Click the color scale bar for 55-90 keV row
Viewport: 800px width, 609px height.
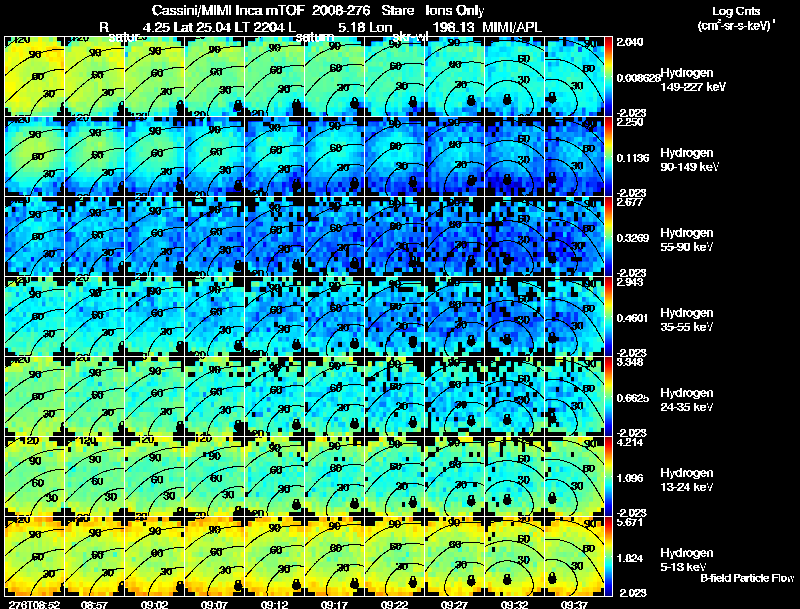pyautogui.click(x=608, y=236)
